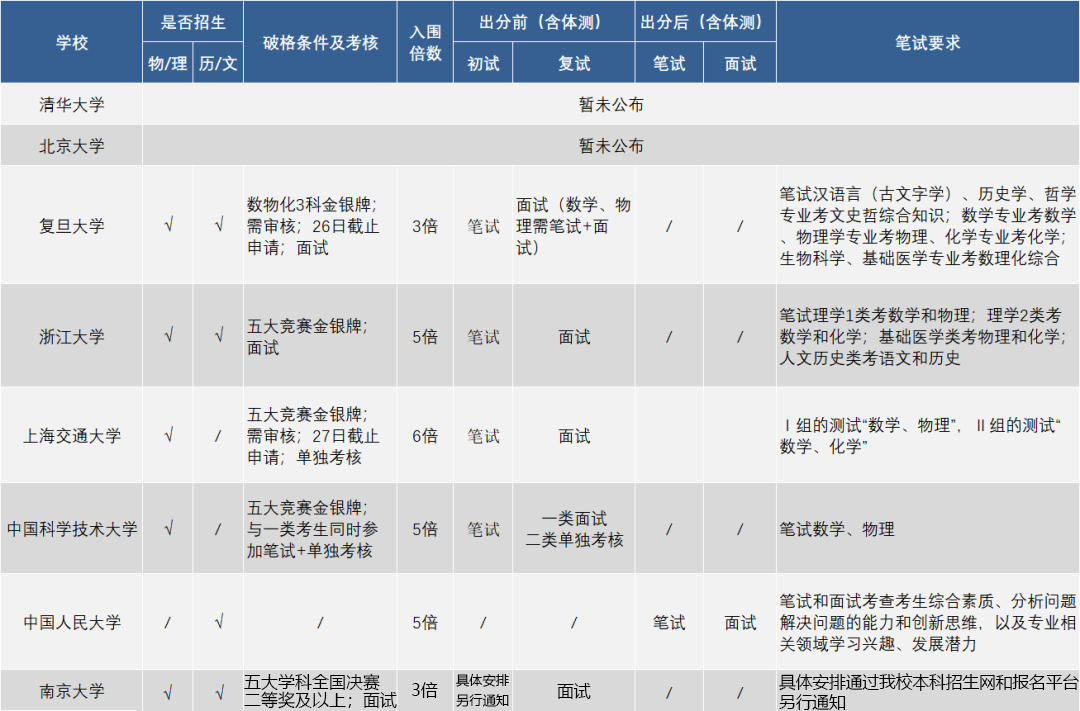This screenshot has height=711, width=1080.
Task: Select the 中国人民大学 school cell
Action: point(72,622)
